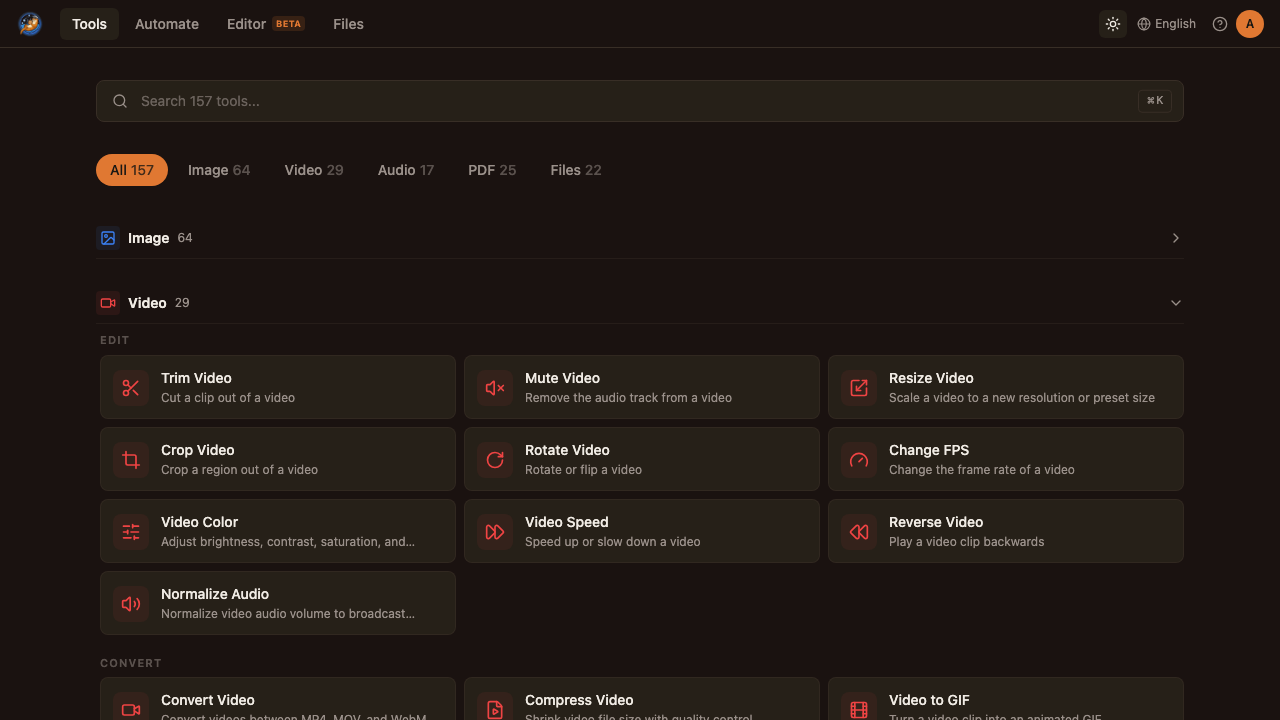Screen dimensions: 1280x720
Task: Click "Speed up or slow down a video"
Action: pyautogui.click(x=612, y=542)
